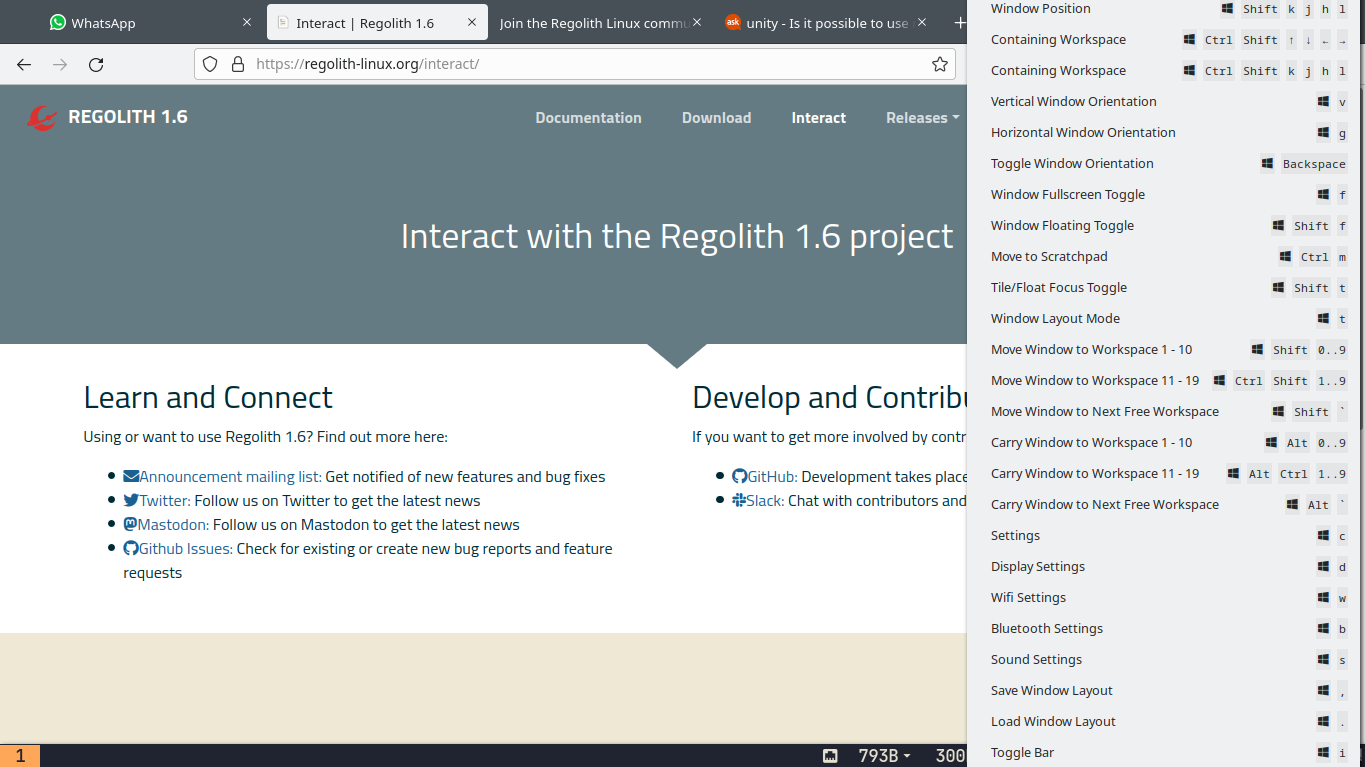Click the GitHub icon beside Github Issues
Screen dimensions: 1365x767
131,549
